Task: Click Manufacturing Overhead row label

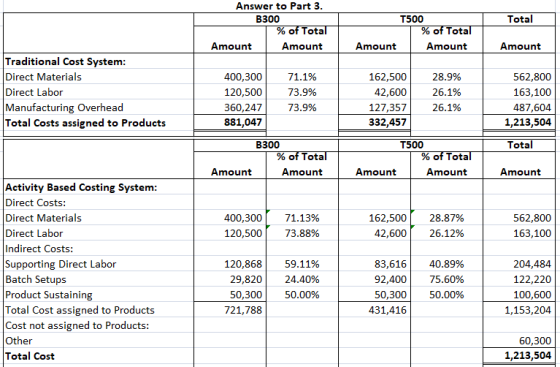Action: tap(64, 107)
